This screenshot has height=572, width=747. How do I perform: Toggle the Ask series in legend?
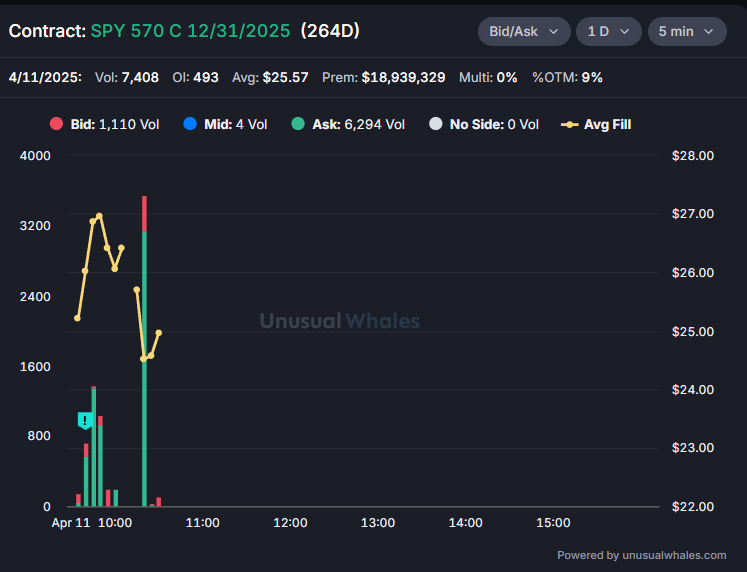click(x=348, y=124)
